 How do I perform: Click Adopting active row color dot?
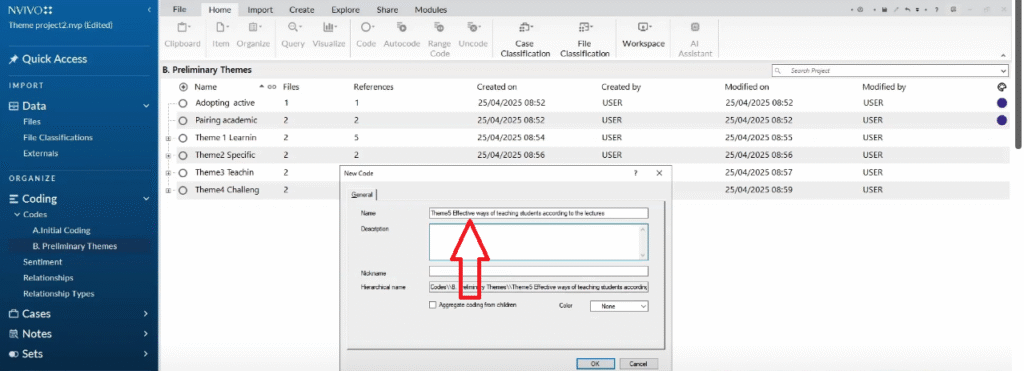(1002, 103)
